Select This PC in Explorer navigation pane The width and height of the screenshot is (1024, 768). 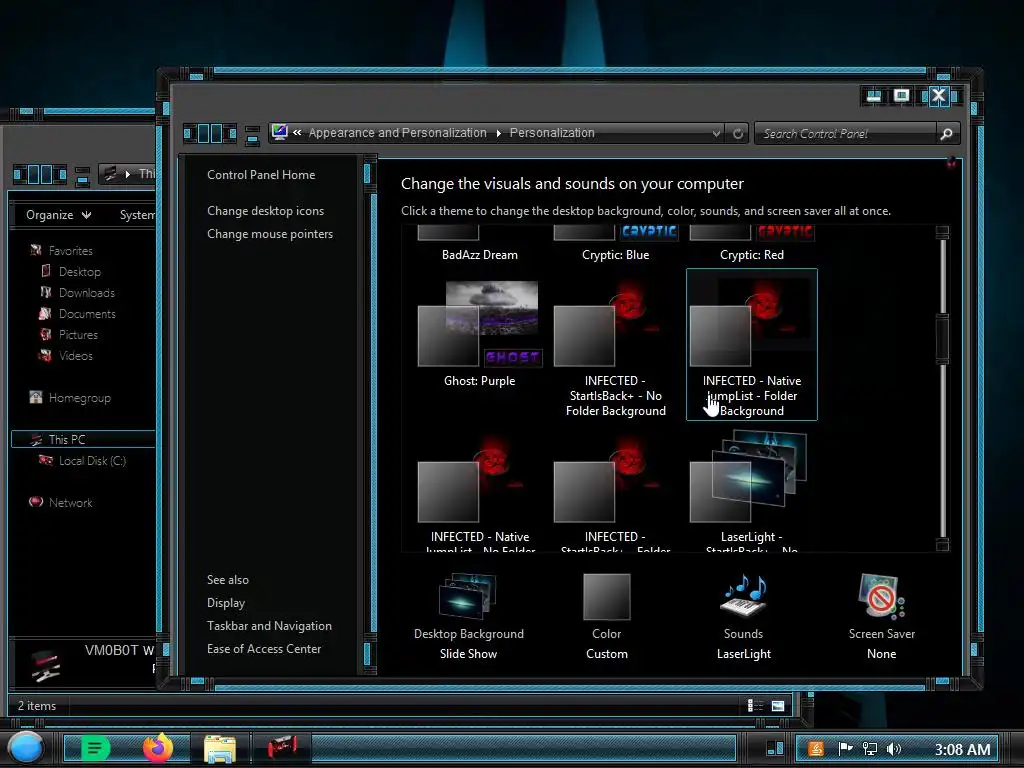[84, 440]
